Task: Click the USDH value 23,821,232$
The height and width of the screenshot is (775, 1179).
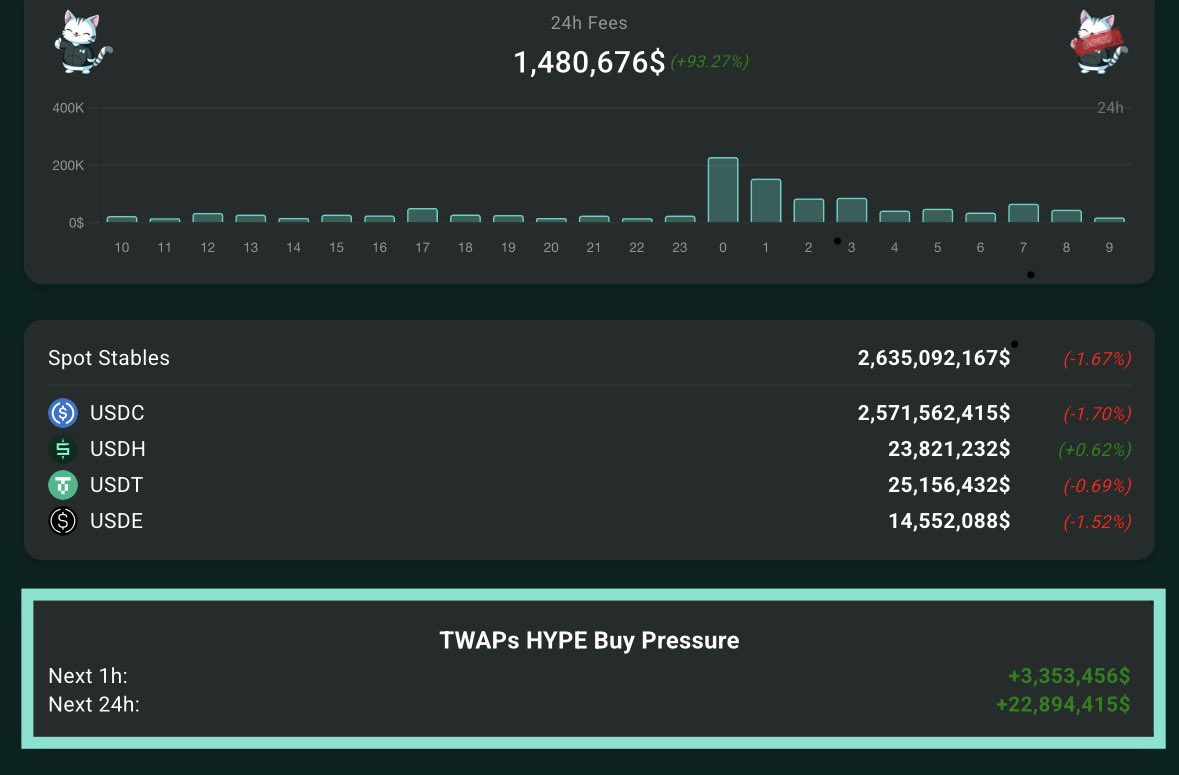Action: [x=949, y=449]
